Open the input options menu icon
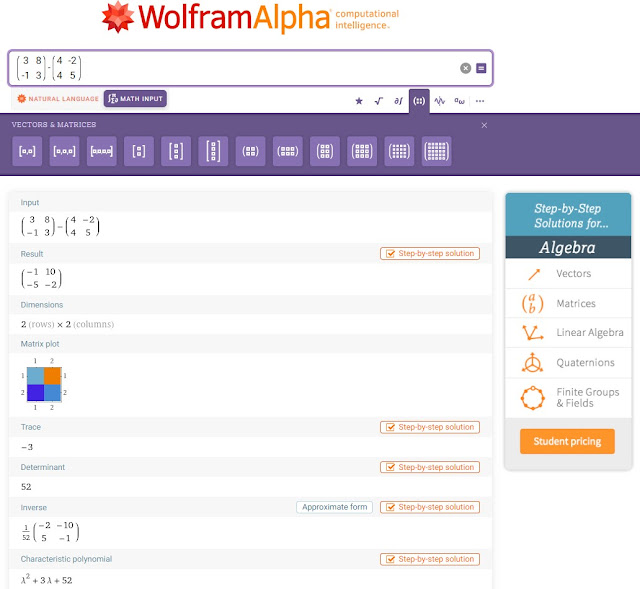Image resolution: width=640 pixels, height=589 pixels. [481, 68]
